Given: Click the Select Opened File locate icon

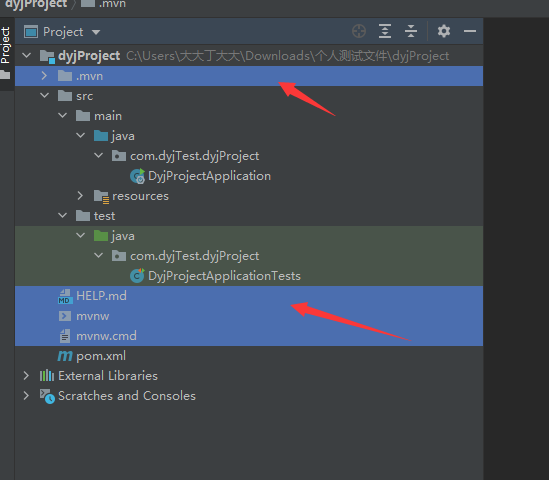Looking at the screenshot, I should point(359,32).
